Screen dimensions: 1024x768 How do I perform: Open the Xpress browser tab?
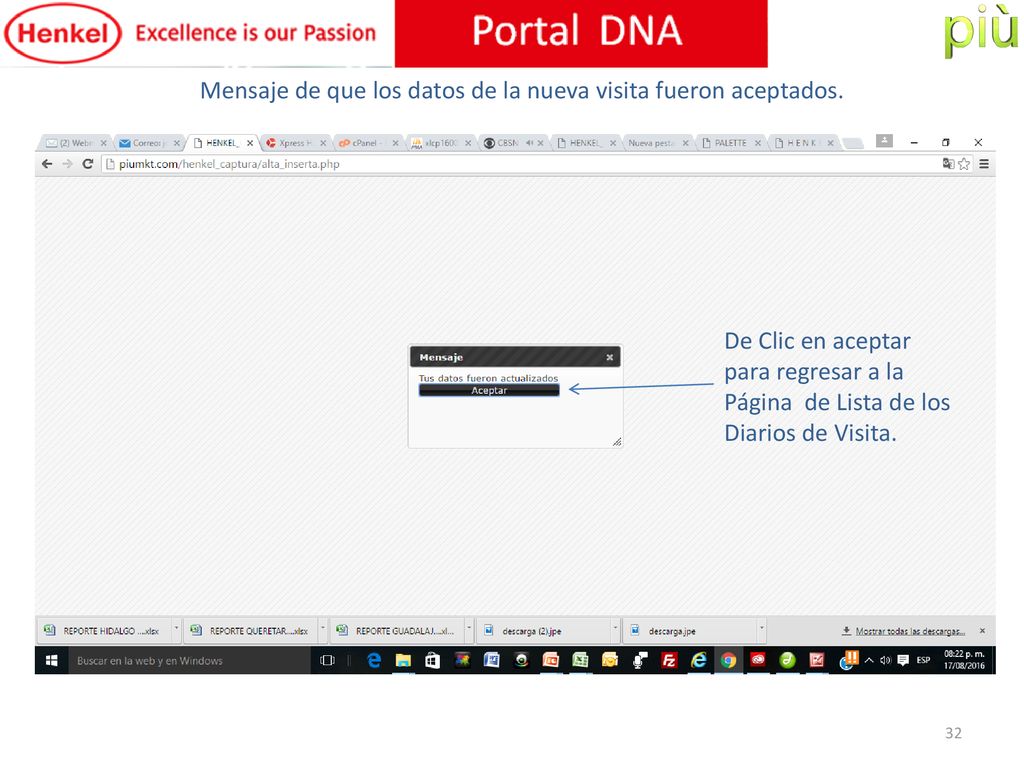coord(291,143)
